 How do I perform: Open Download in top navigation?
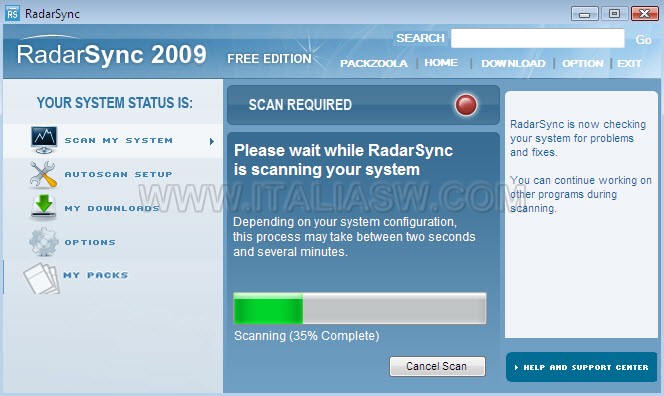513,64
